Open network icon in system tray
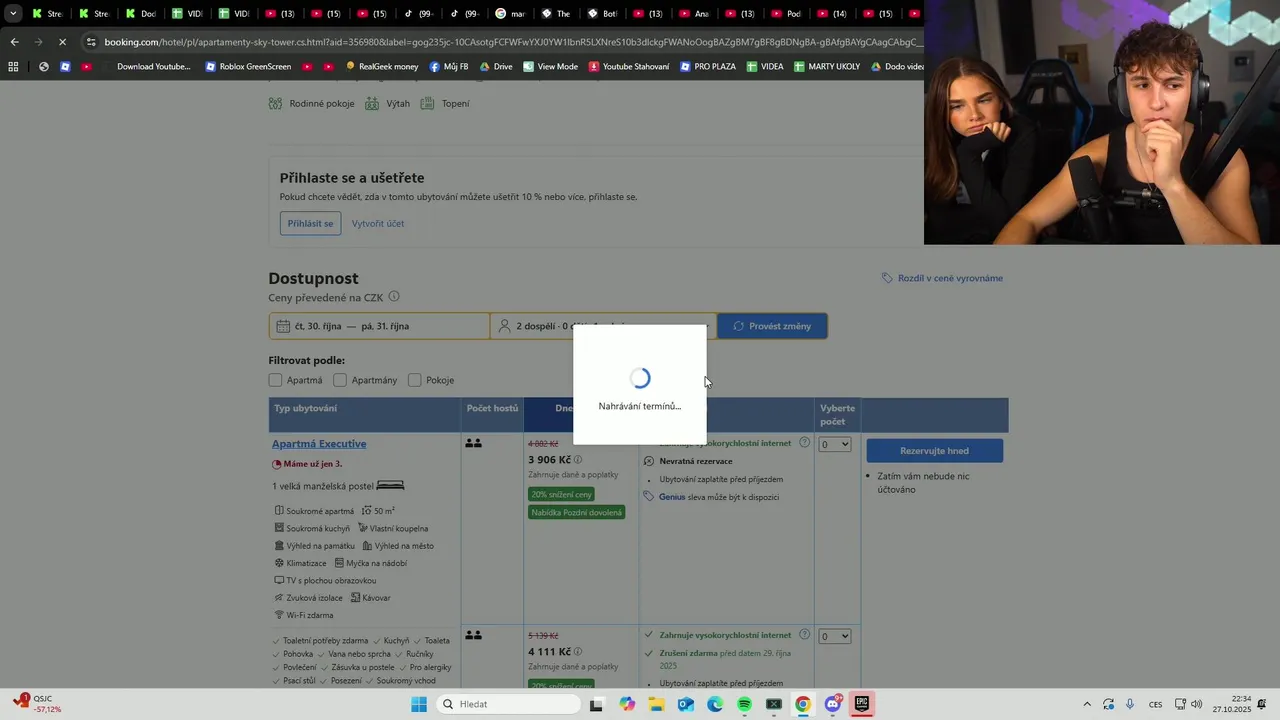Screen dimensions: 1280x720 1180,704
